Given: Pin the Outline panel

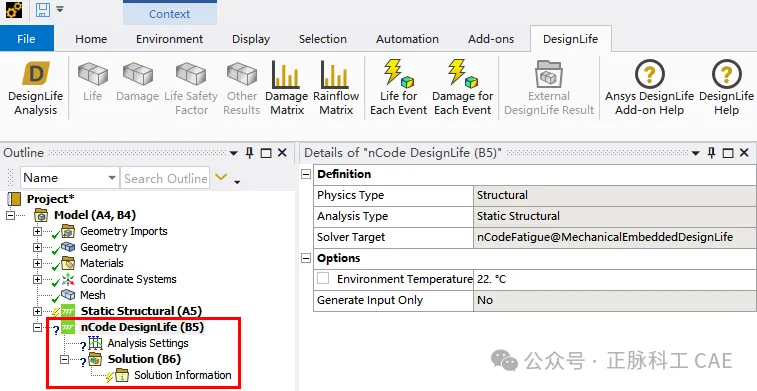Looking at the screenshot, I should (x=250, y=153).
